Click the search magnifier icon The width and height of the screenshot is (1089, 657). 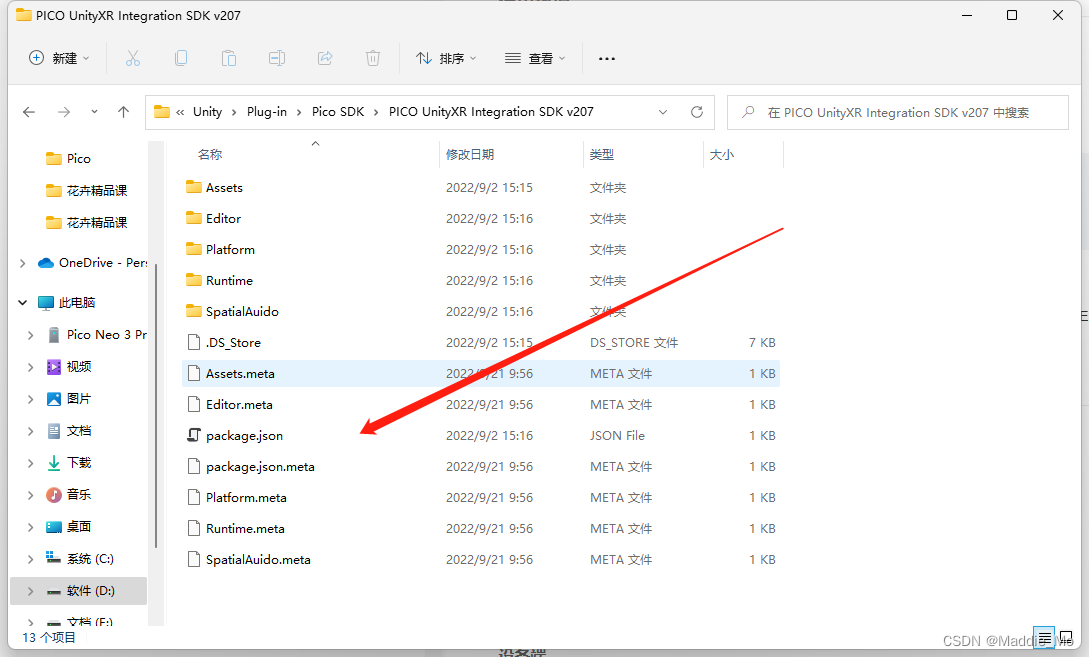click(x=748, y=112)
